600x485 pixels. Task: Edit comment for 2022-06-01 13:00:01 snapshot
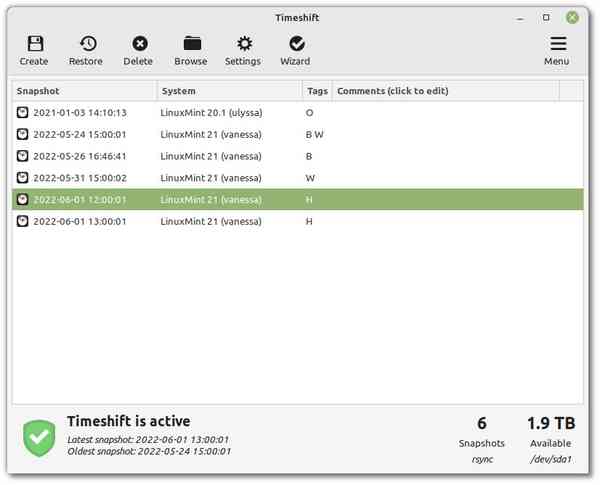tap(446, 221)
